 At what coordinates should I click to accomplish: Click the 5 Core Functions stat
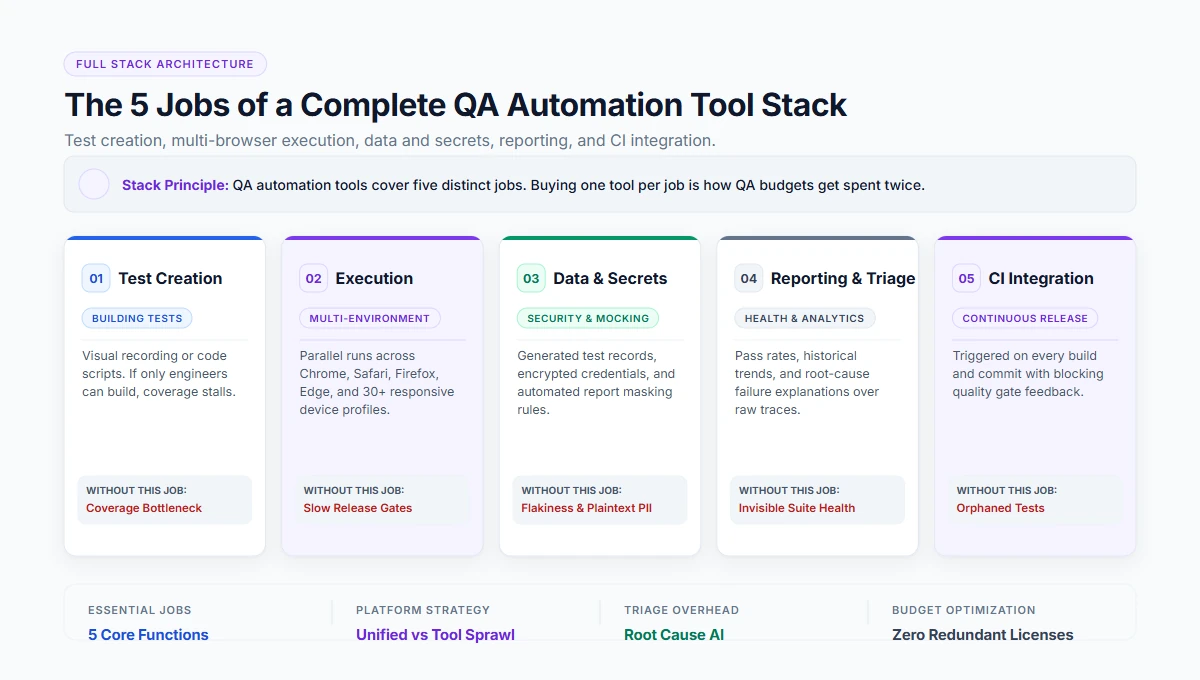coord(148,635)
